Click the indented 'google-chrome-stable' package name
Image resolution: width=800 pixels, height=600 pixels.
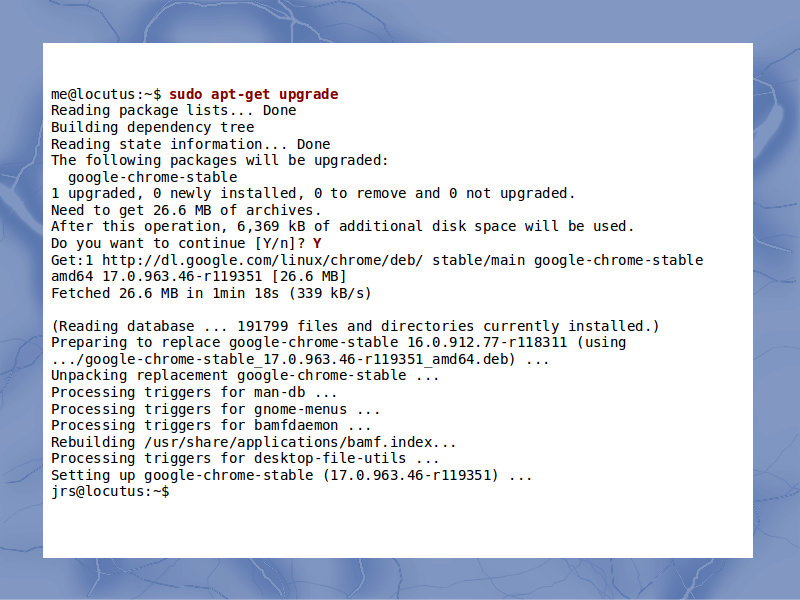tap(153, 177)
